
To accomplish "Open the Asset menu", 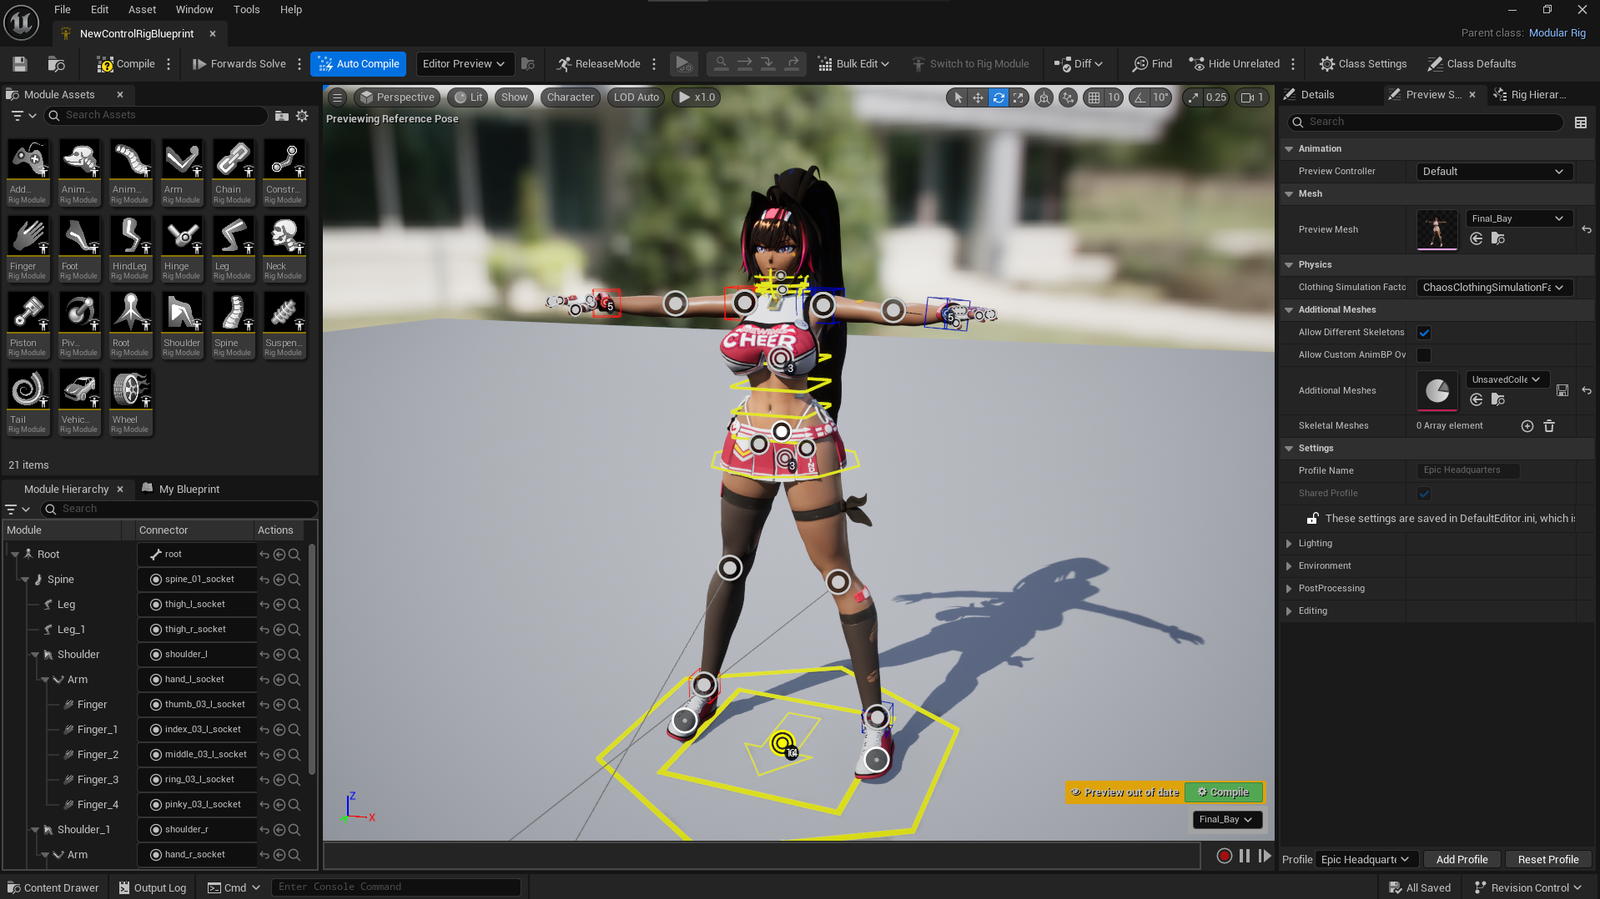I will point(142,10).
